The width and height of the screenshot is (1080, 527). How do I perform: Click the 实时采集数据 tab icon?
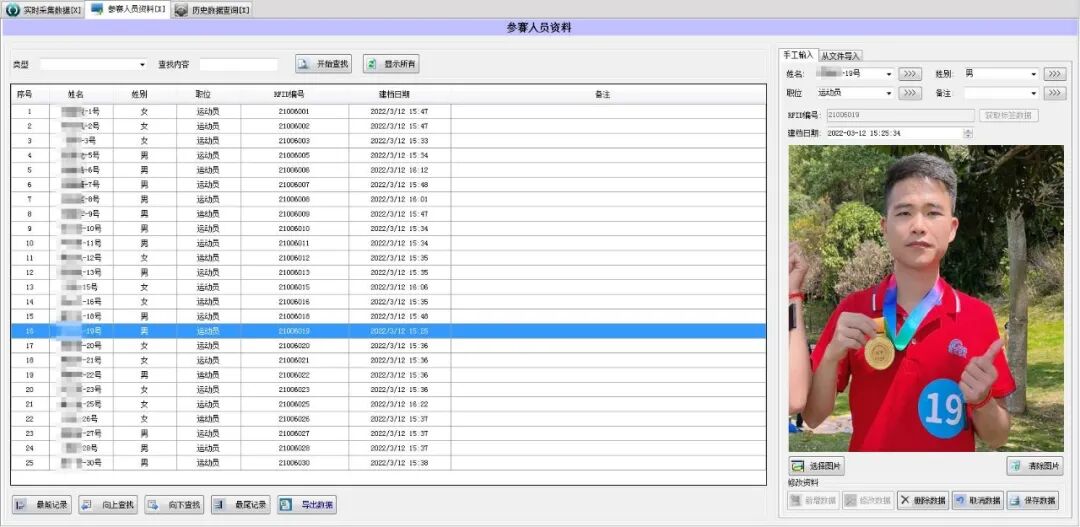point(12,10)
